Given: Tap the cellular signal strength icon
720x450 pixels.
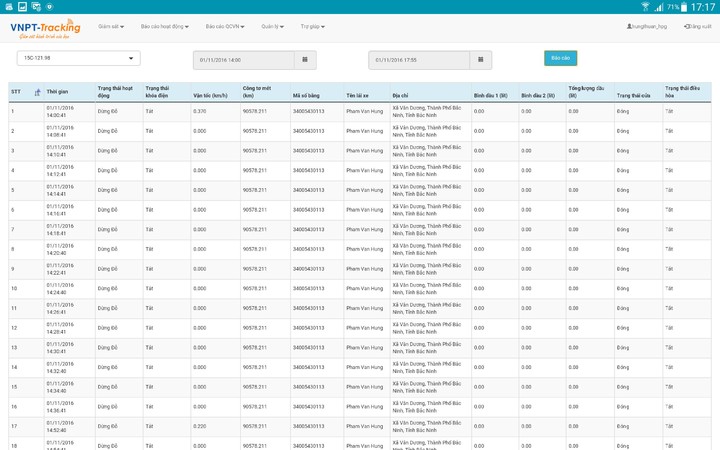Looking at the screenshot, I should pyautogui.click(x=659, y=7).
